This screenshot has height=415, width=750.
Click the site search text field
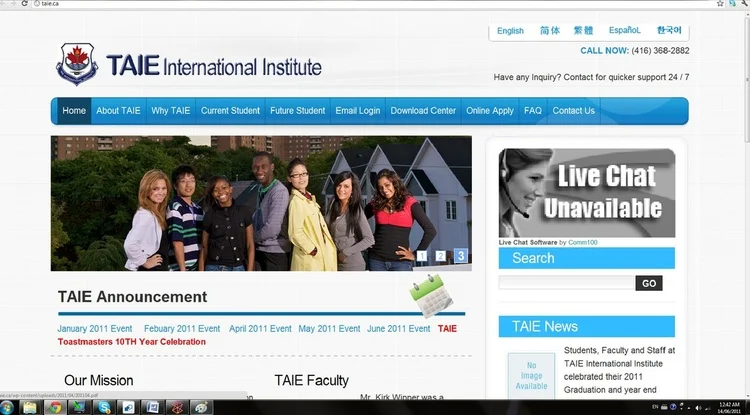pyautogui.click(x=567, y=283)
